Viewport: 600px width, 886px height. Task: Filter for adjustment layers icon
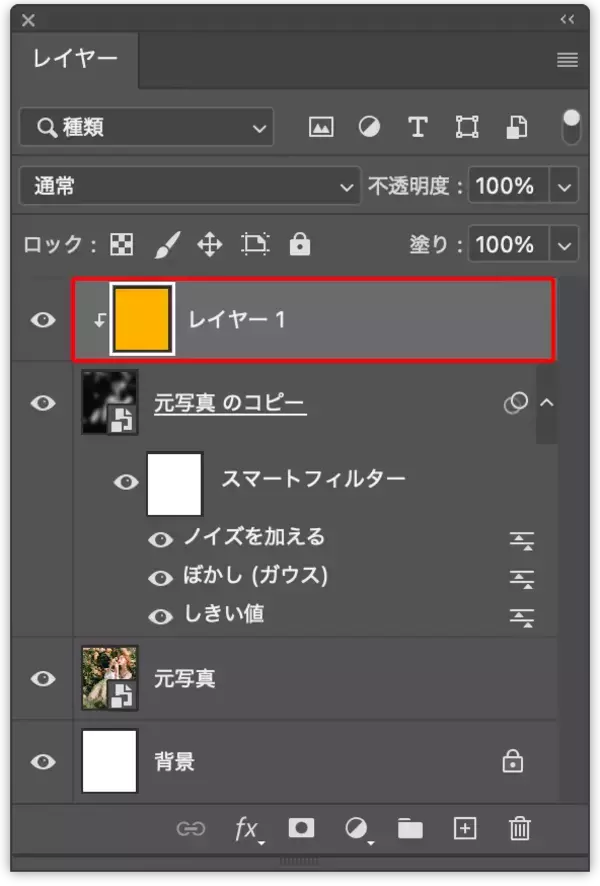point(369,127)
